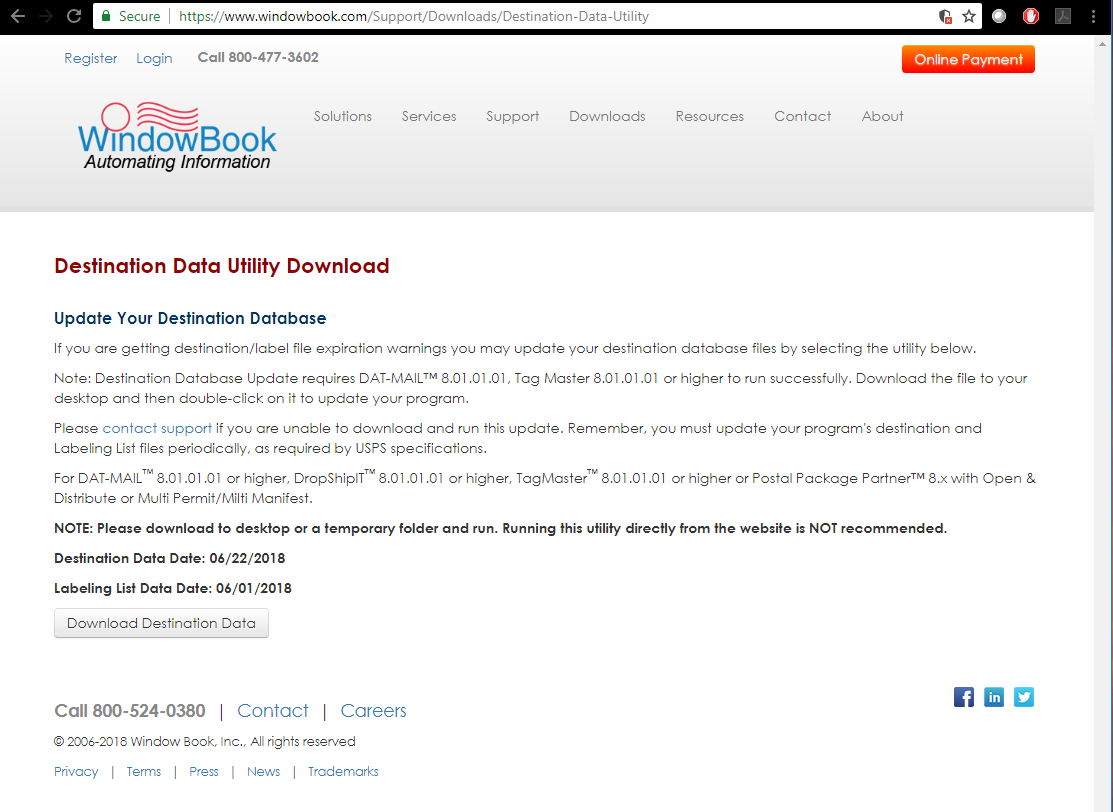
Task: Open the Services menu
Action: [x=429, y=116]
